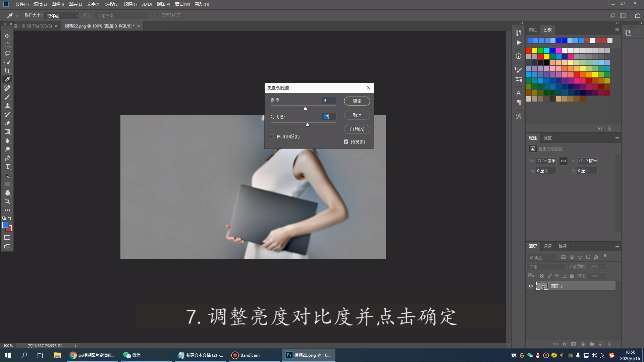The height and width of the screenshot is (362, 644).
Task: Open Photoshop from the Windows taskbar
Action: click(308, 355)
